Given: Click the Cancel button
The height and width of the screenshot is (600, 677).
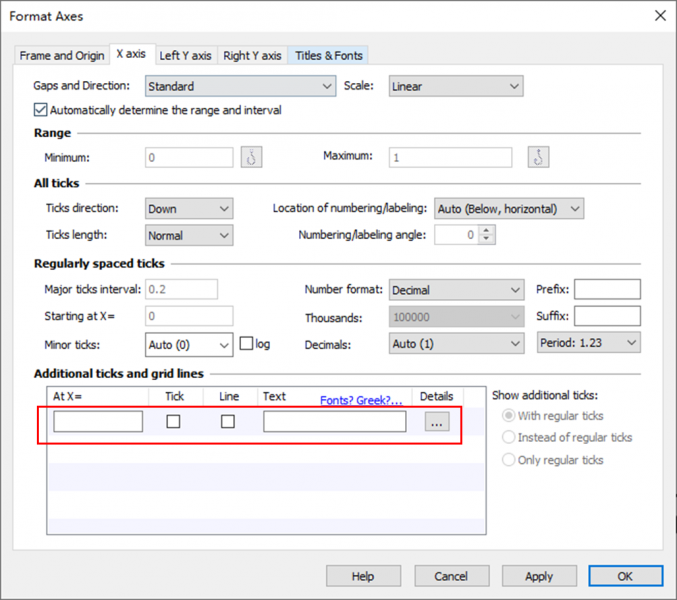Looking at the screenshot, I should coord(452,576).
